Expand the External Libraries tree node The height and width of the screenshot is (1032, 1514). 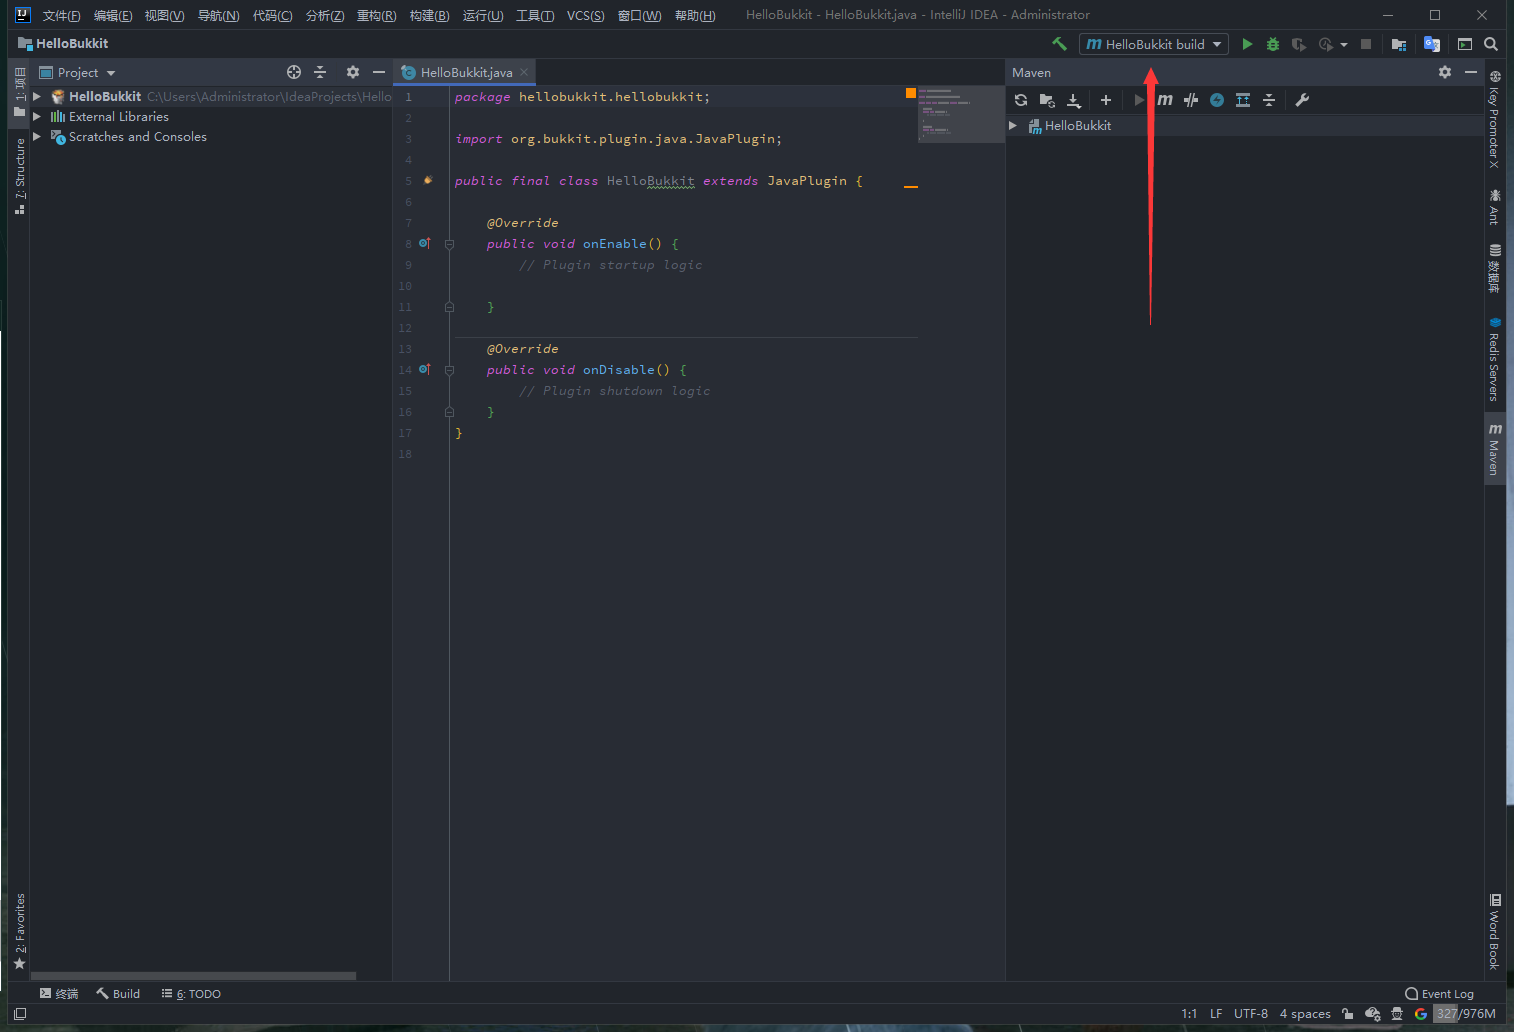[37, 117]
